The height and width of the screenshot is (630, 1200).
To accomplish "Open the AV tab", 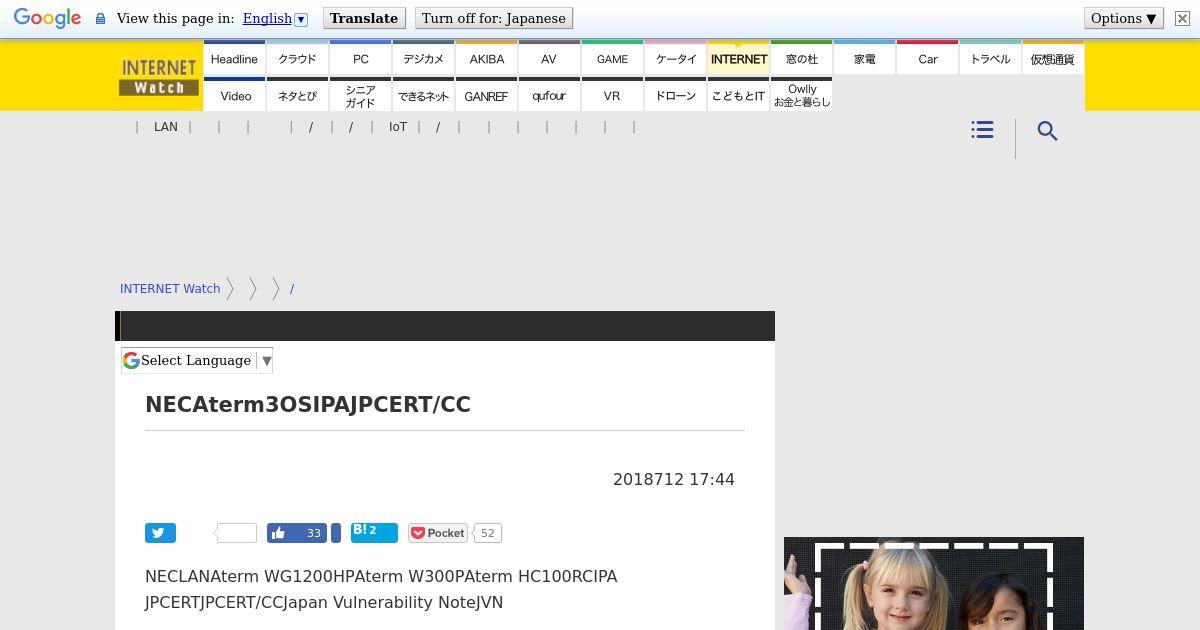I will [549, 58].
